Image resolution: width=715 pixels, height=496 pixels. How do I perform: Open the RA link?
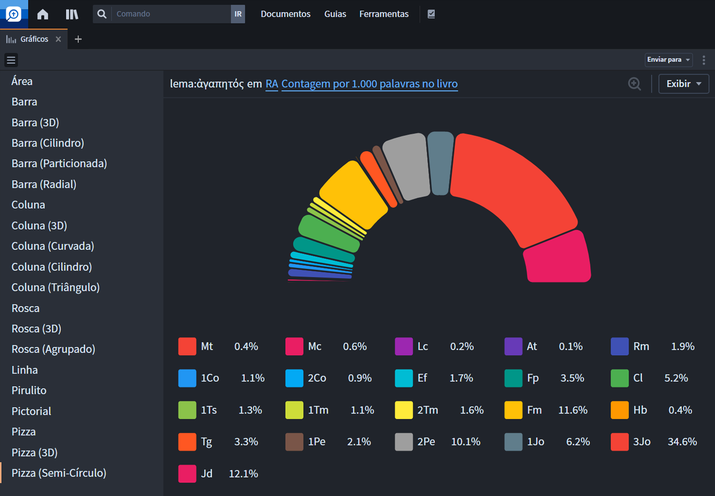[x=272, y=84]
